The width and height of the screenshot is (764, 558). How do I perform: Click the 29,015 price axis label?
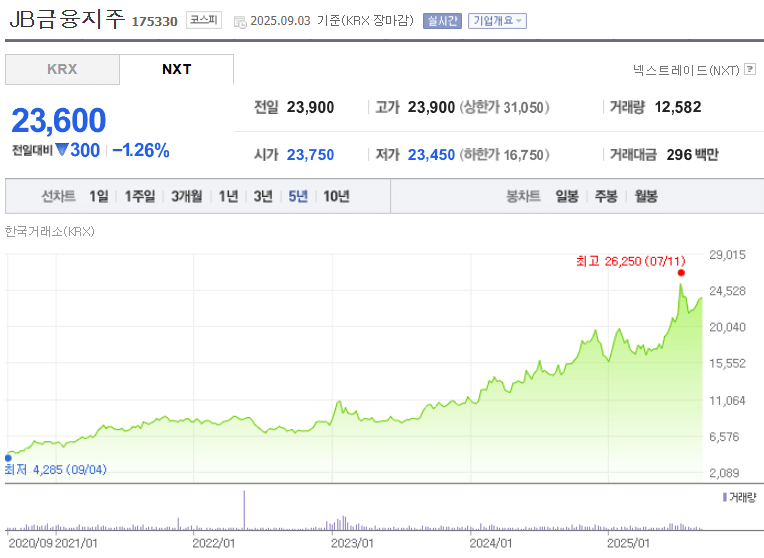[x=727, y=255]
